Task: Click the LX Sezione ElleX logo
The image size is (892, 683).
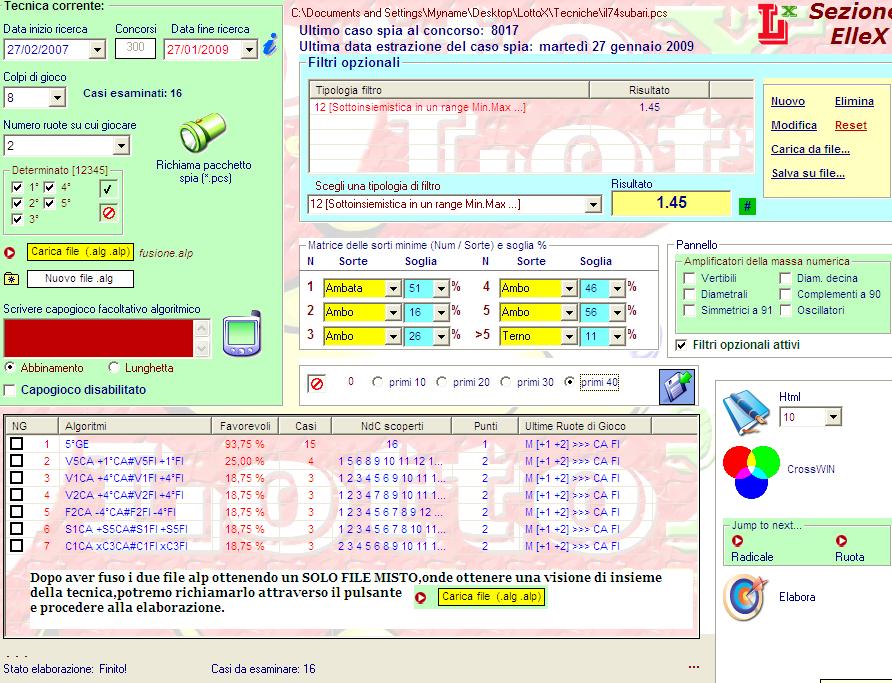Action: (824, 24)
